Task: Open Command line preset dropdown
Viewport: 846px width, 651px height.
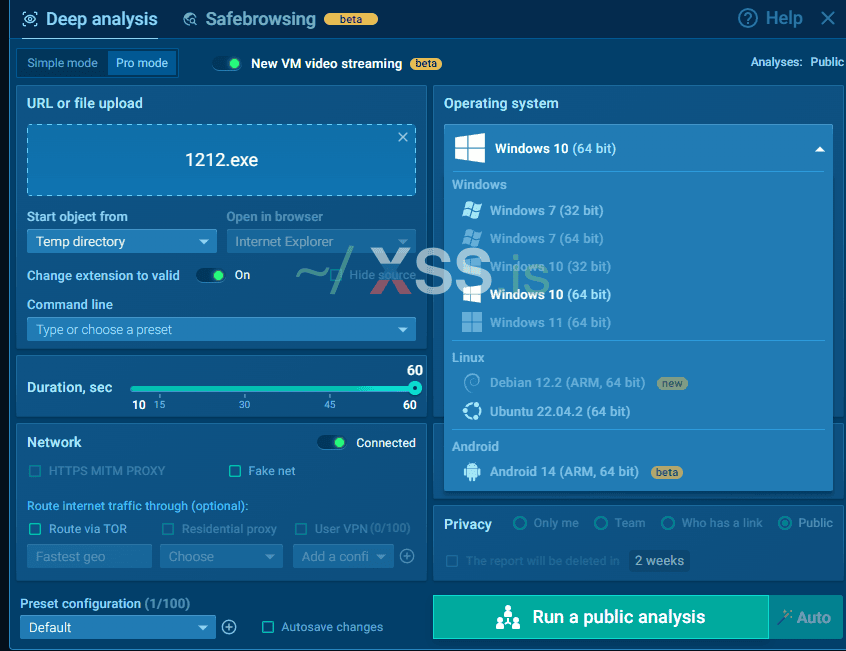Action: coord(221,329)
